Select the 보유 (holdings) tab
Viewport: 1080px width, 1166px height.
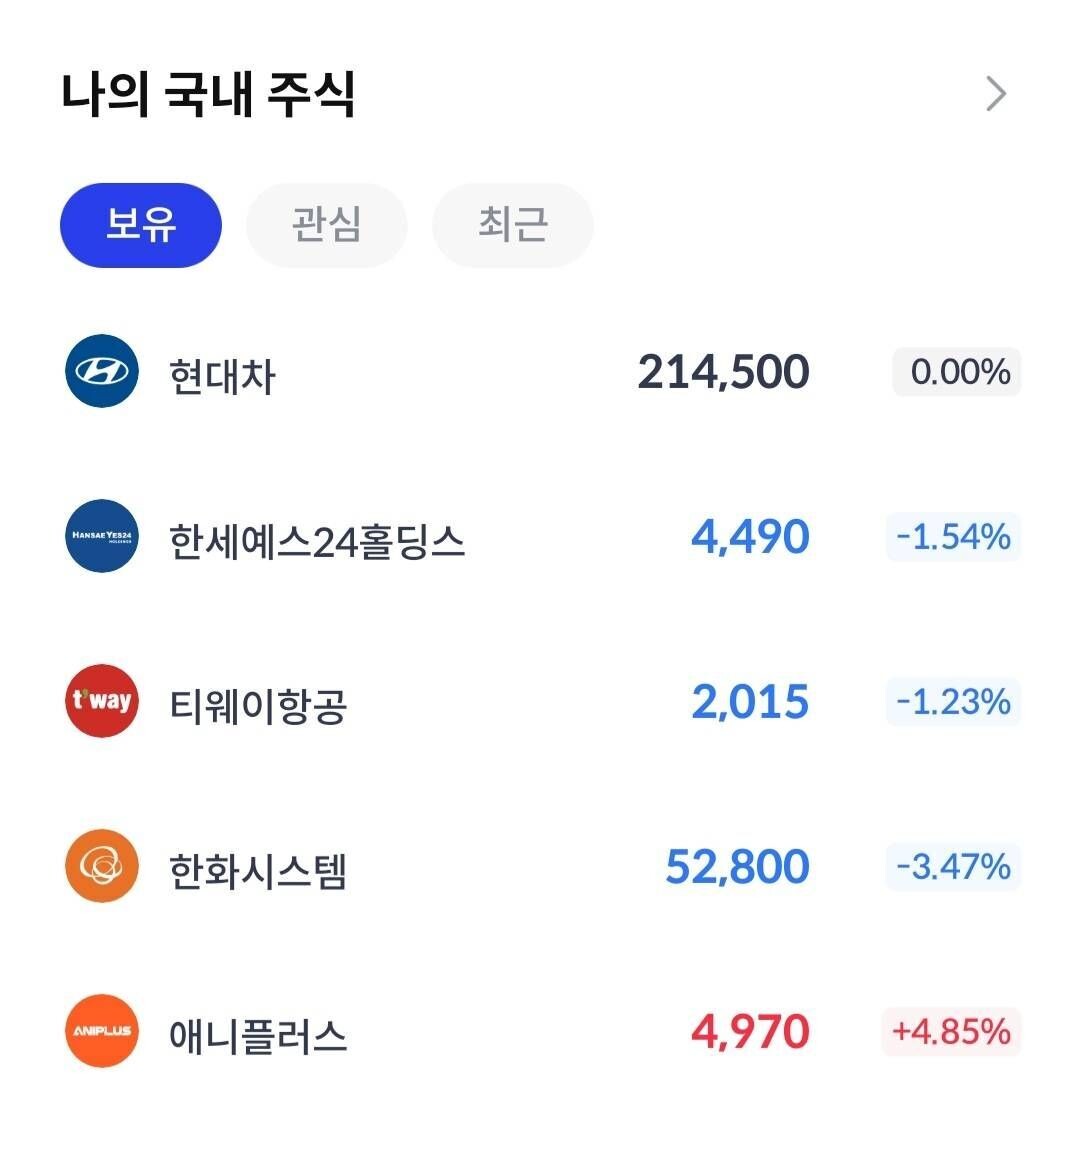click(140, 225)
